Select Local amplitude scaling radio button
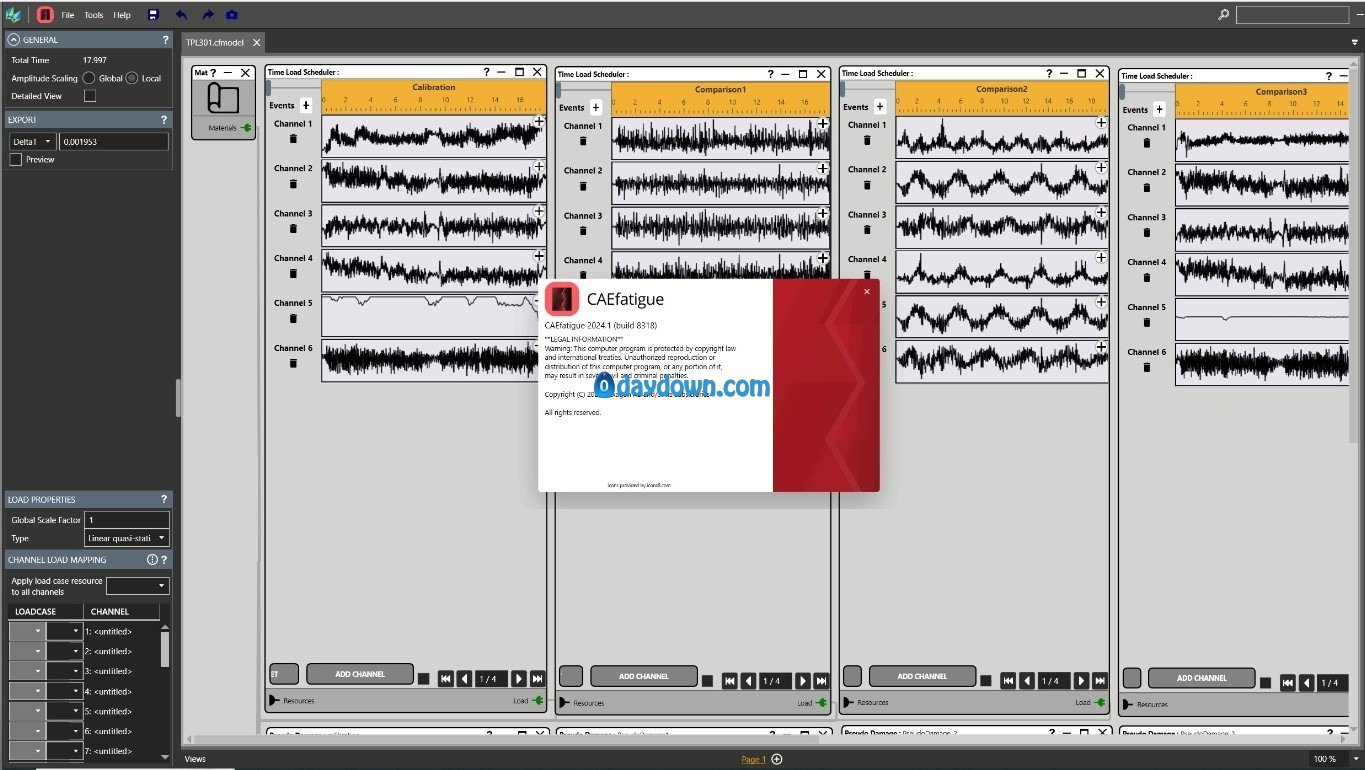This screenshot has height=770, width=1365. tap(132, 78)
